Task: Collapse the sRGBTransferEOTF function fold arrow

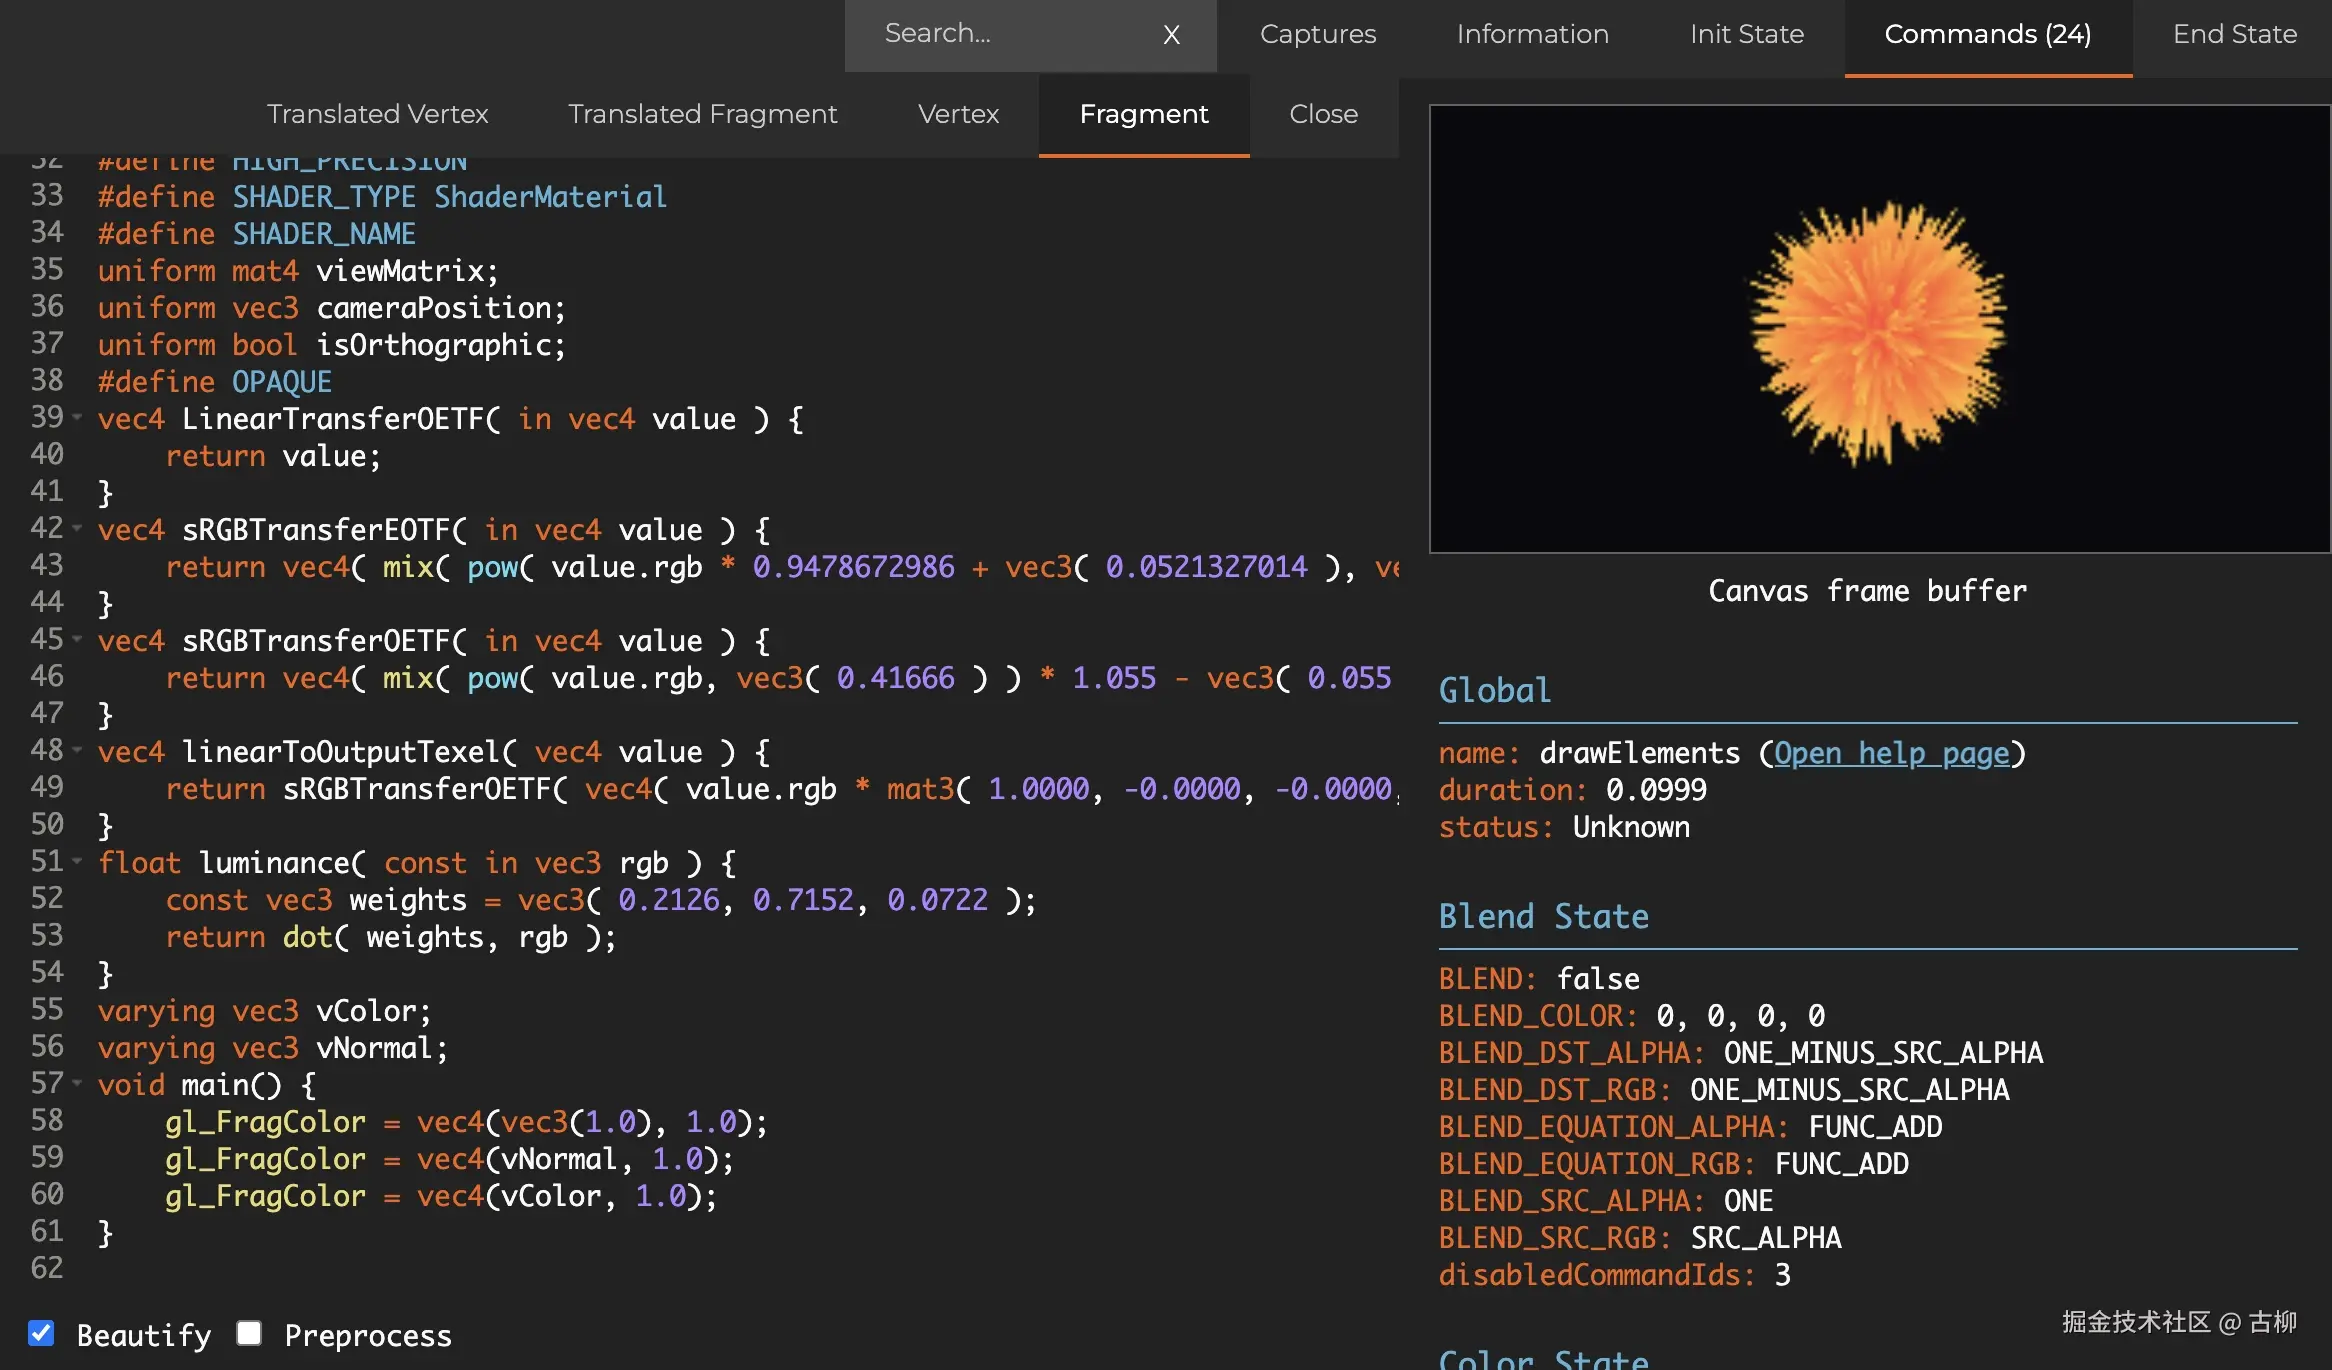Action: pyautogui.click(x=77, y=528)
